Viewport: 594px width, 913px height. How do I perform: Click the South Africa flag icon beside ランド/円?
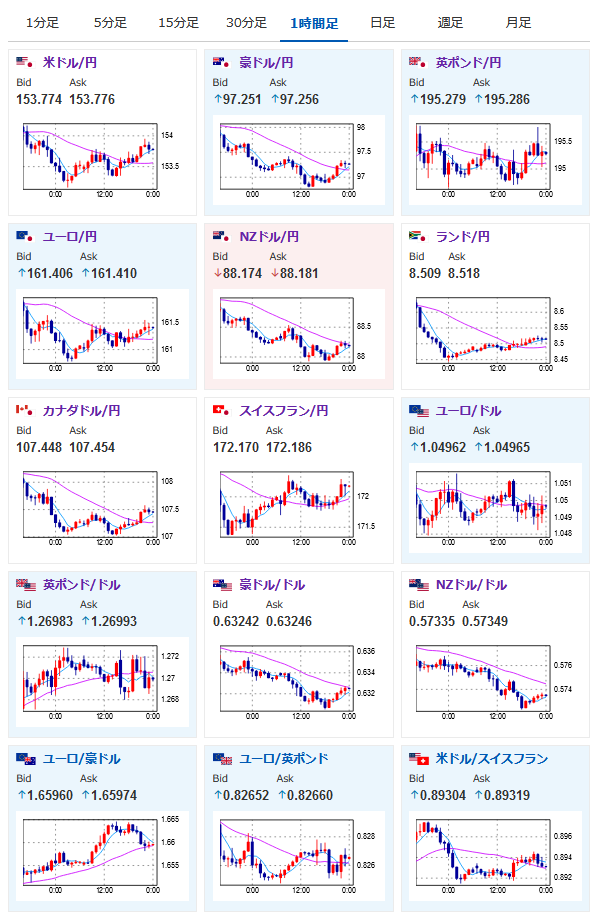(418, 236)
